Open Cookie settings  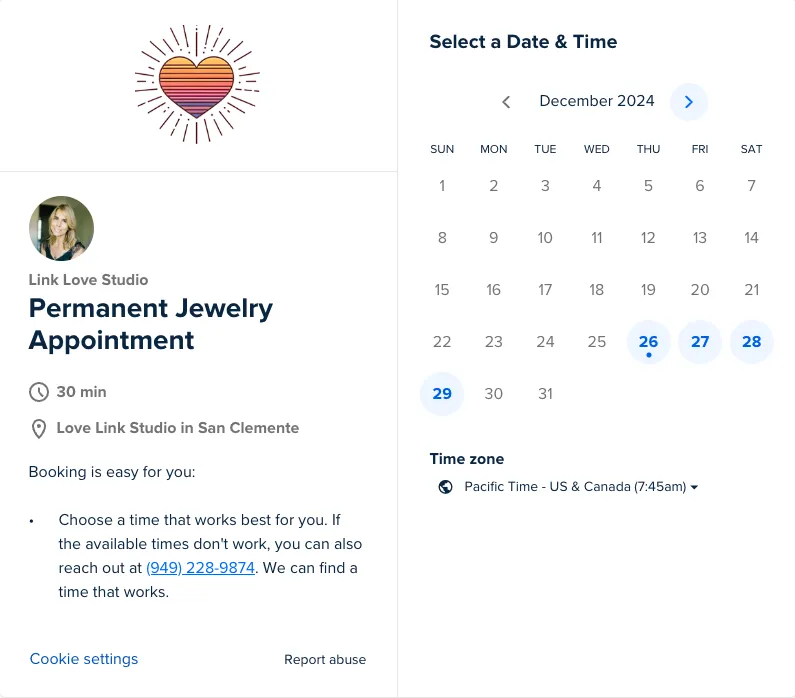click(84, 659)
